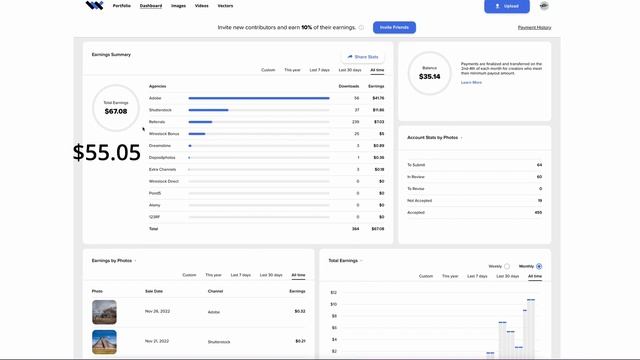Expand the Total Earnings dropdown
The height and width of the screenshot is (360, 640).
click(x=361, y=261)
